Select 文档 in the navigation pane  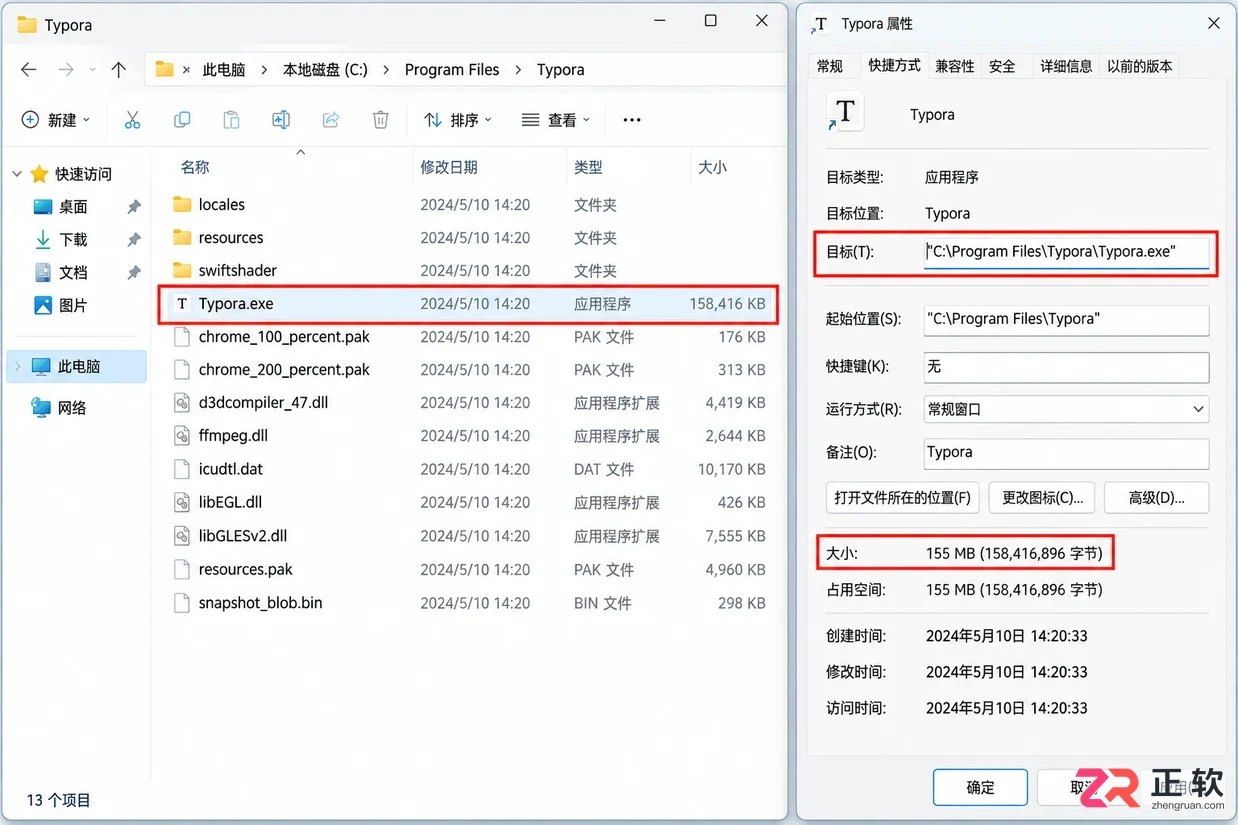[x=73, y=272]
